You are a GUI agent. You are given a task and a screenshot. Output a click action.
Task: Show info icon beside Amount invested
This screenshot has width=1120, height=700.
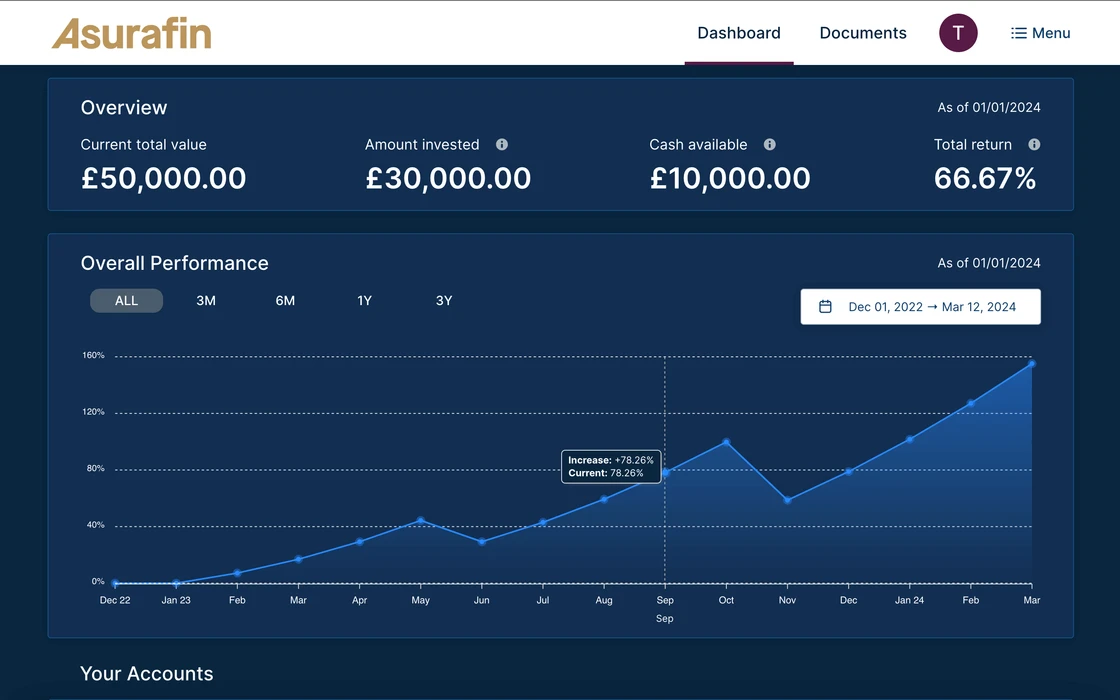[x=502, y=144]
